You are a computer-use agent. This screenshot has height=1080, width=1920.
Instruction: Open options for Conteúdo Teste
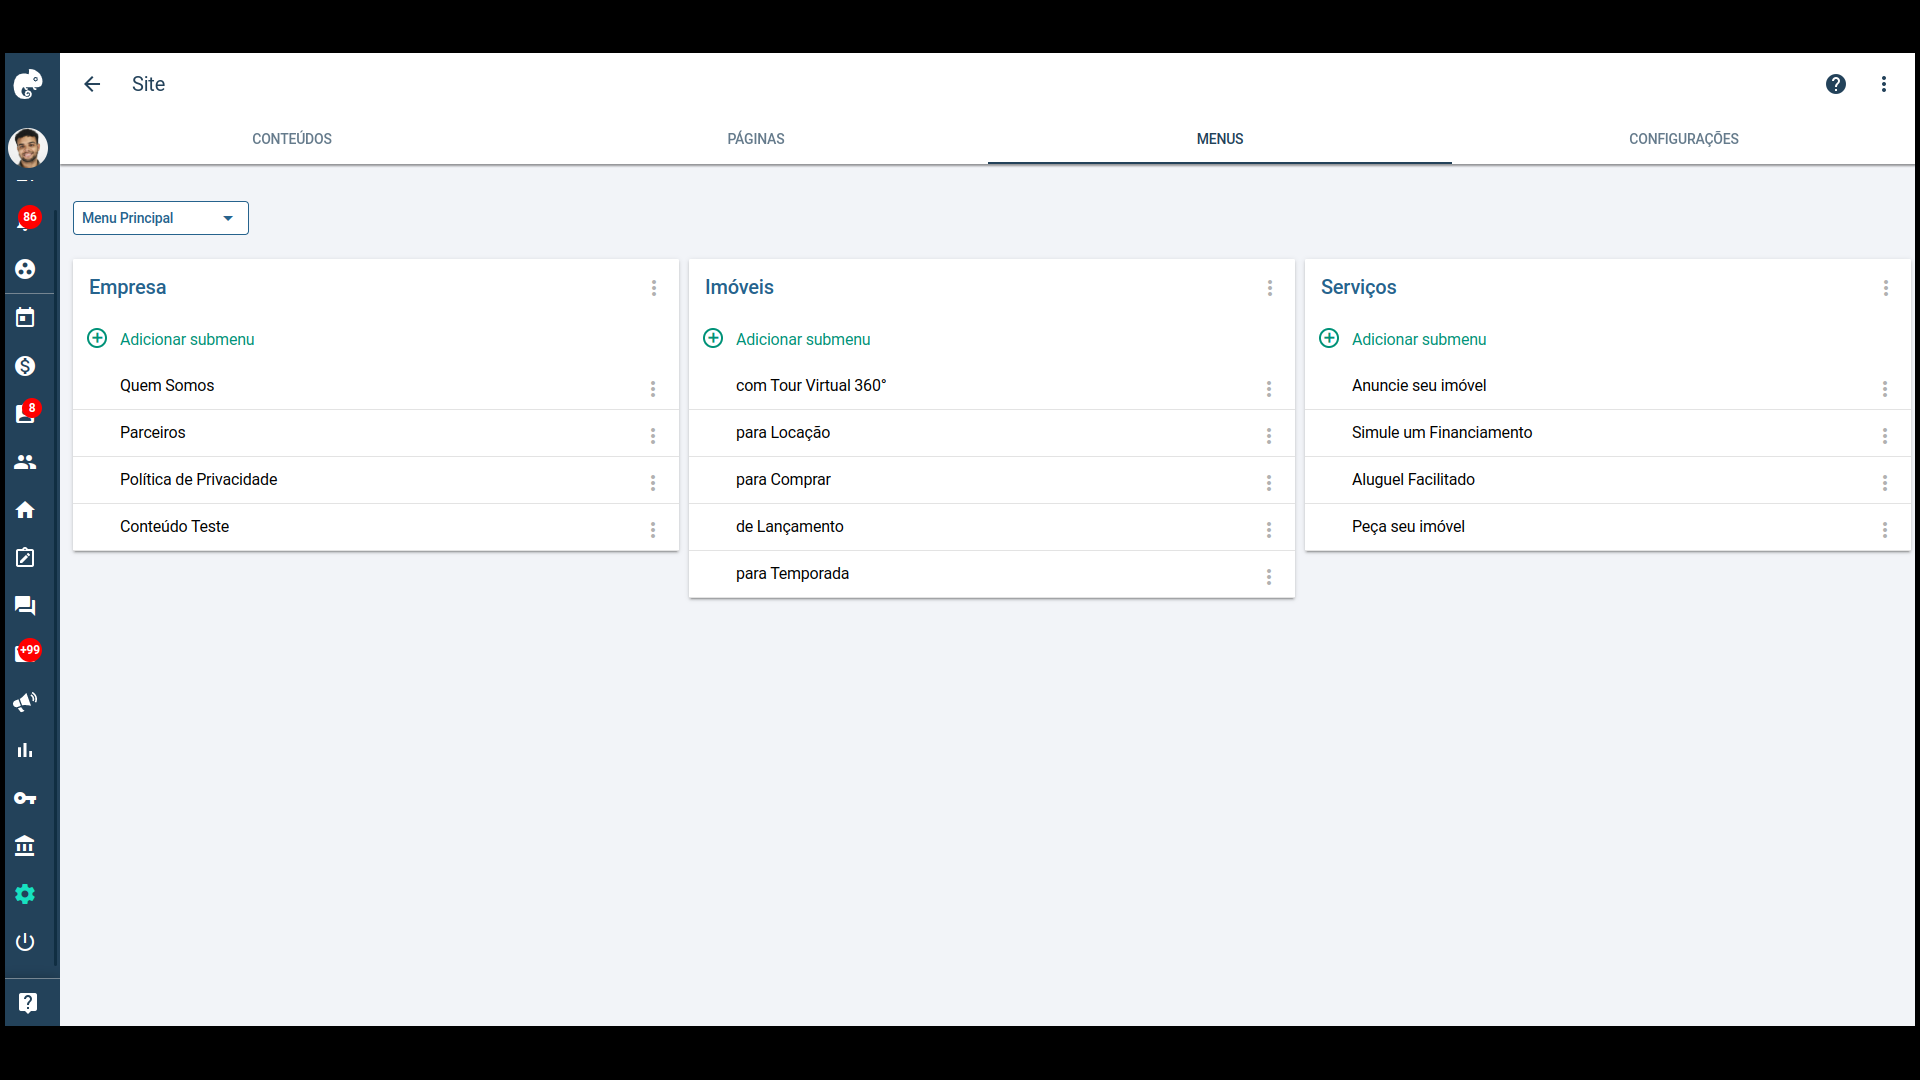click(x=653, y=530)
